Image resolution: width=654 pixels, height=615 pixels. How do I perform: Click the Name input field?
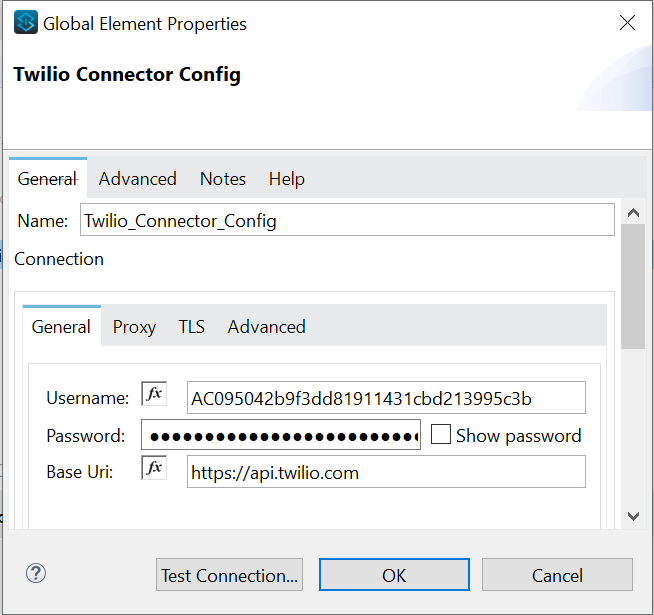tap(347, 220)
